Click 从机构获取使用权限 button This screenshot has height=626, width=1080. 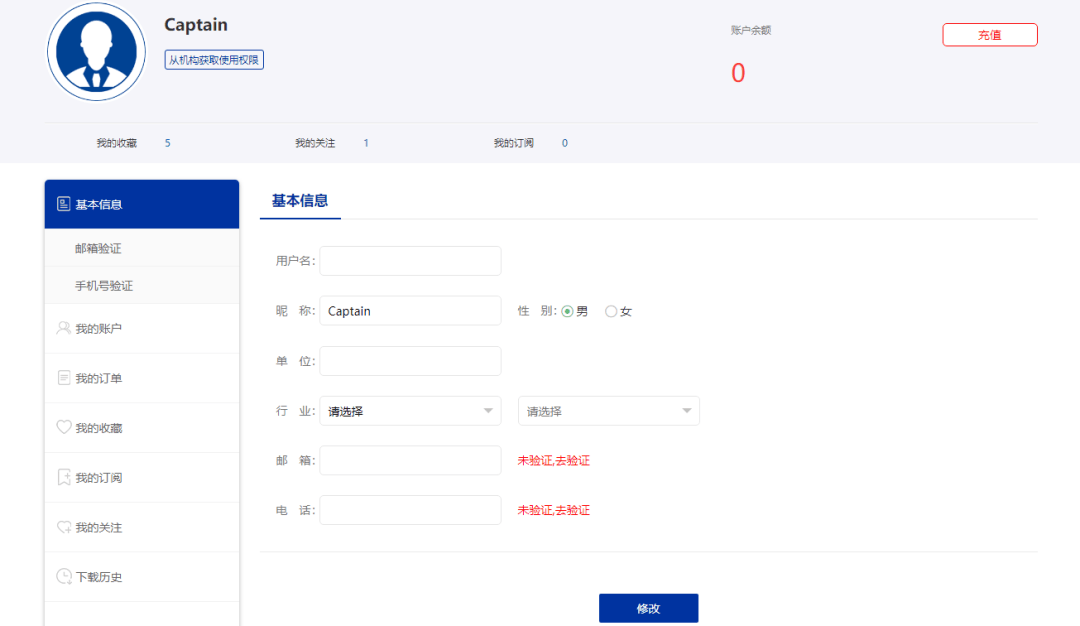point(214,60)
